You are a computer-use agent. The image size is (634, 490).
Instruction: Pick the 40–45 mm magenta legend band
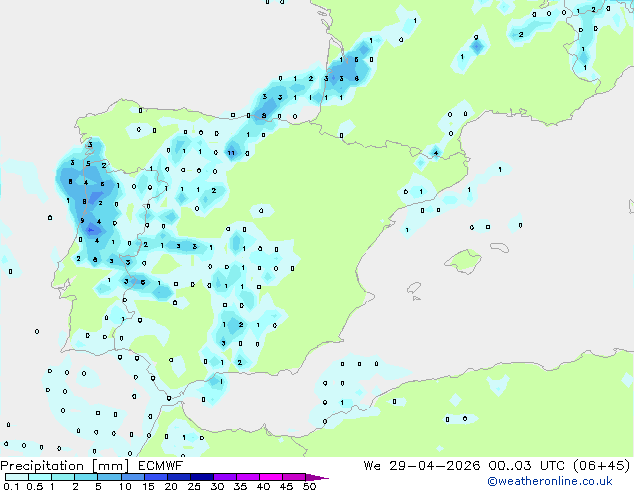[x=271, y=477]
